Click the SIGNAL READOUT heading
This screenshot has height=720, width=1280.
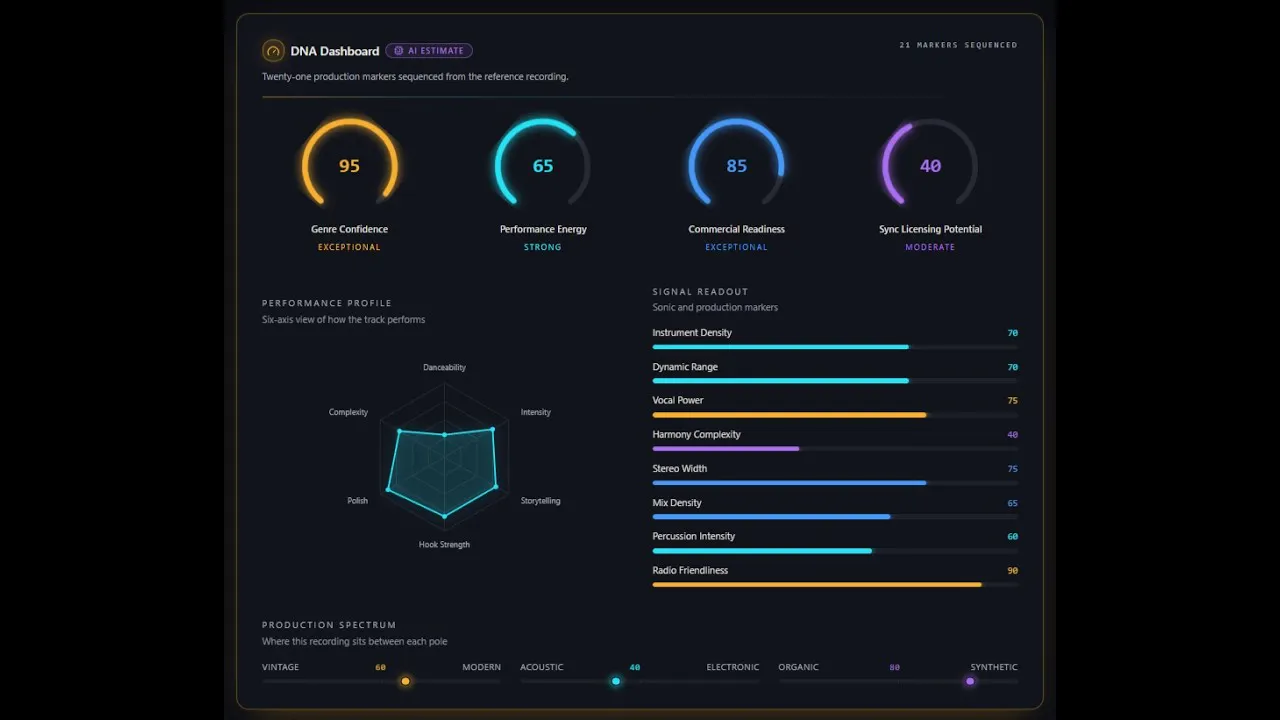(700, 292)
